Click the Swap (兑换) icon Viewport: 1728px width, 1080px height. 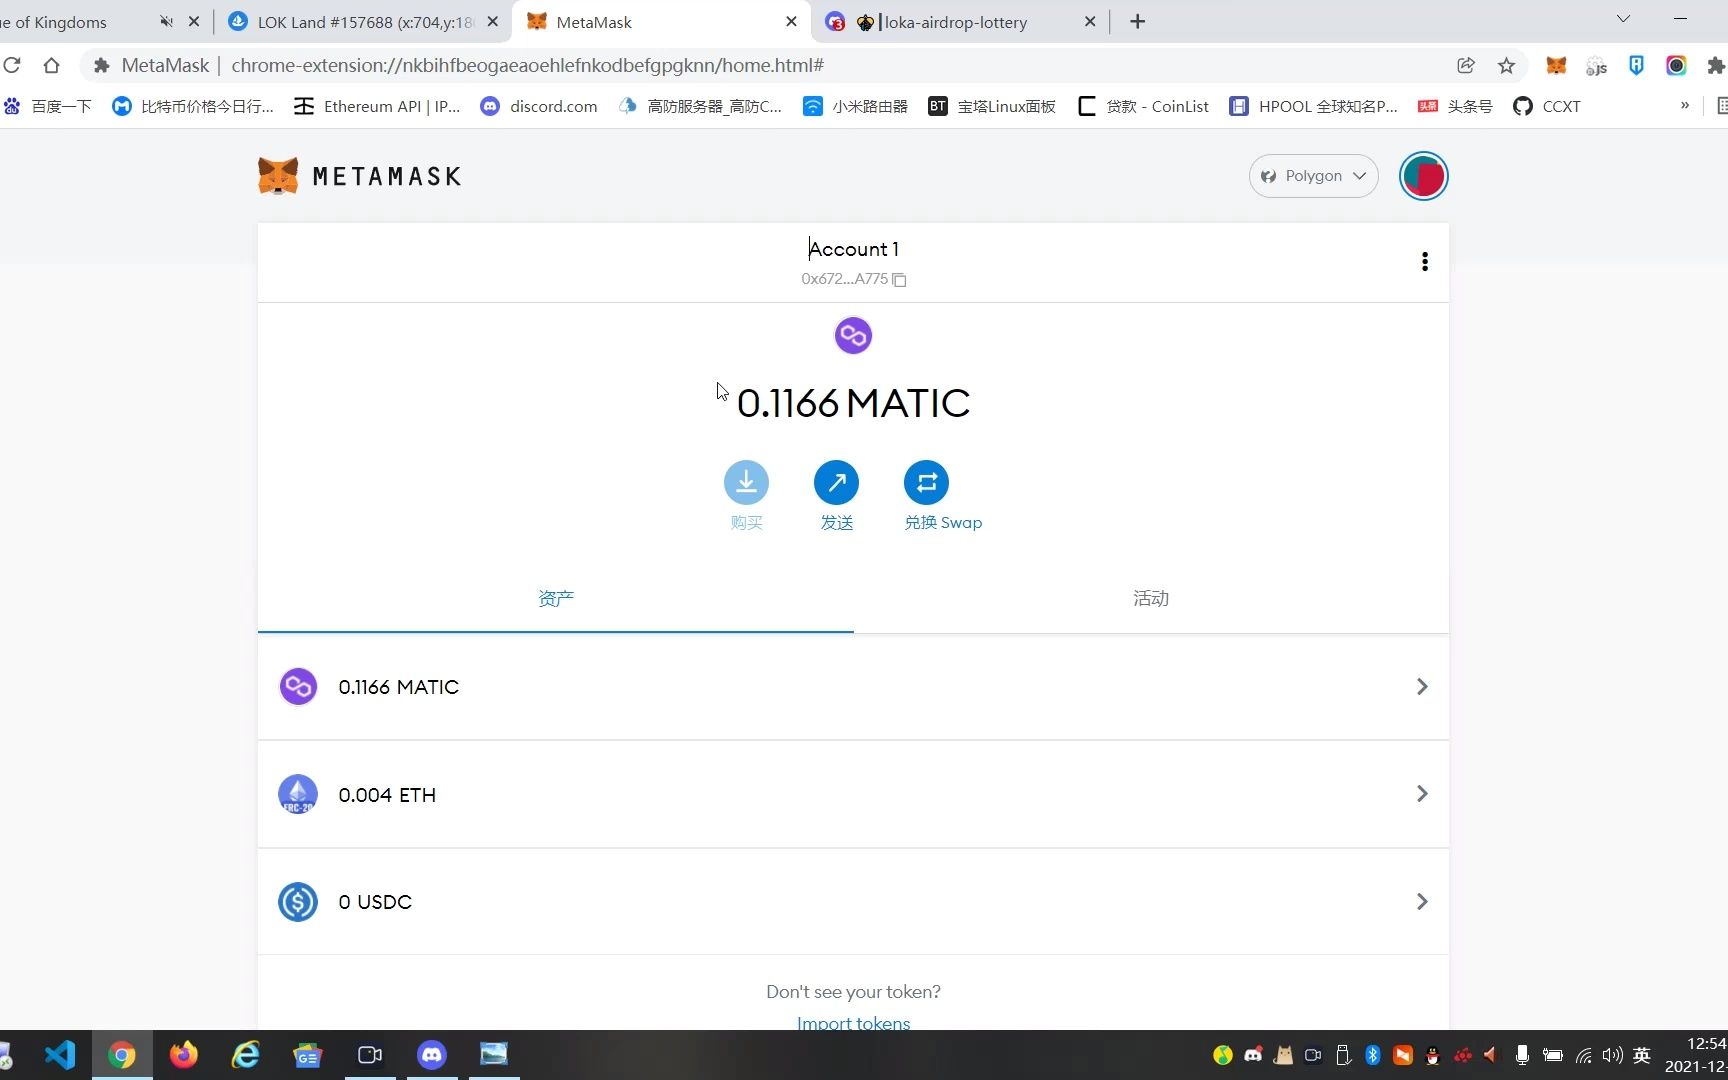click(x=926, y=483)
